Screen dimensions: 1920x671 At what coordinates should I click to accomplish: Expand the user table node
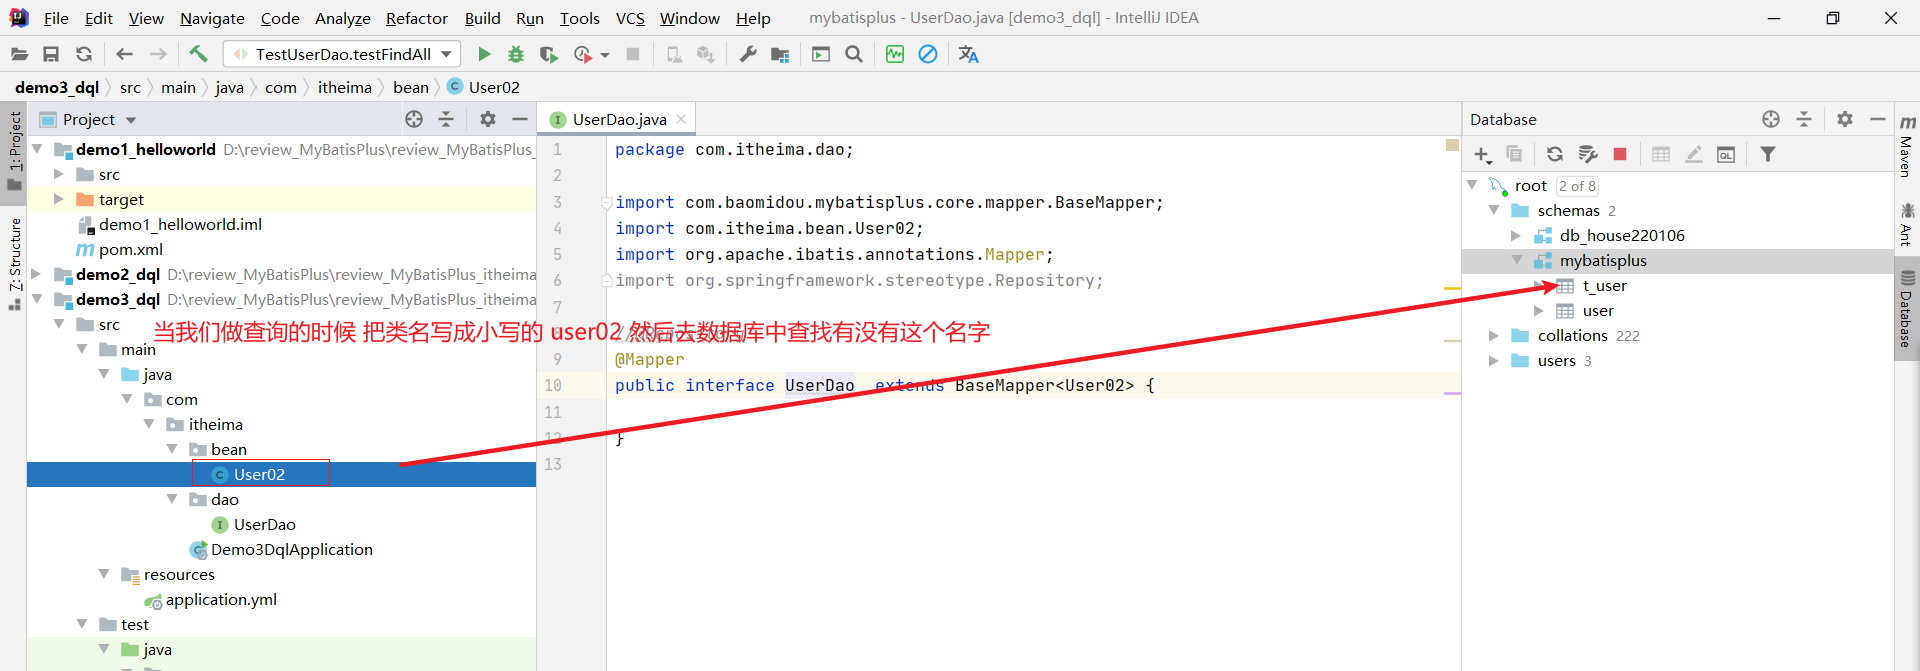pos(1539,310)
